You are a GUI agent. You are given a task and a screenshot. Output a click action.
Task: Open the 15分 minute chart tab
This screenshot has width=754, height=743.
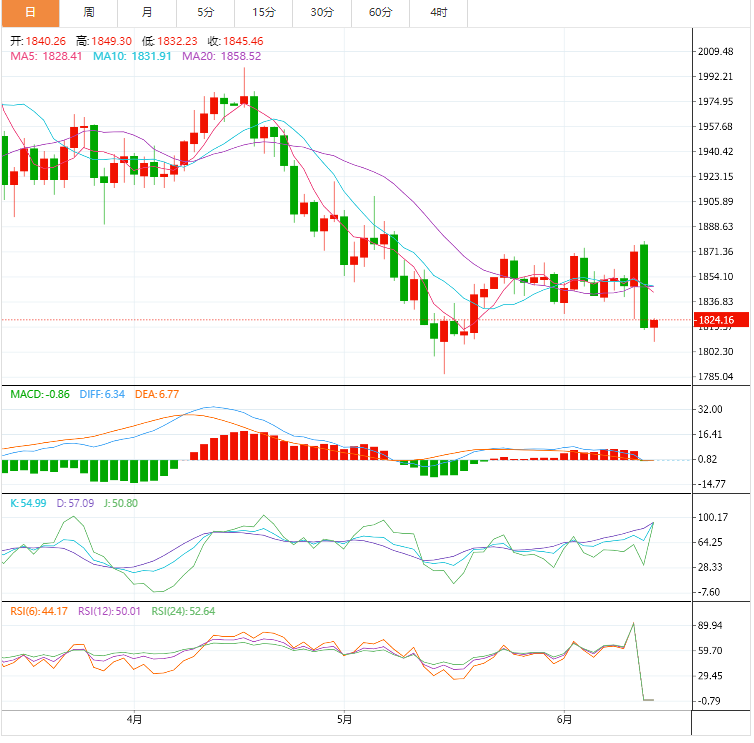tap(264, 13)
